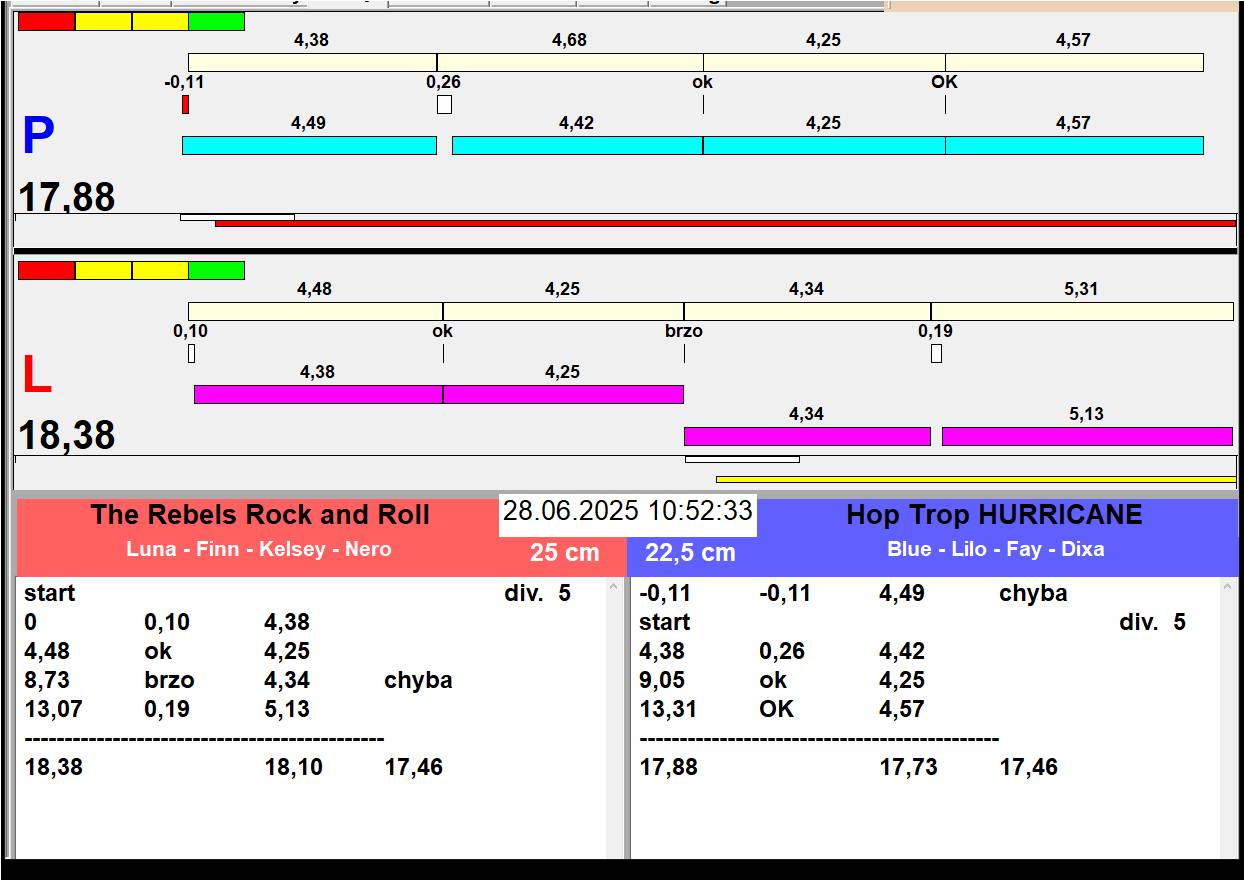Image resolution: width=1244 pixels, height=880 pixels.
Task: Click the 17,73 value in the Hurricane summary
Action: tap(909, 767)
